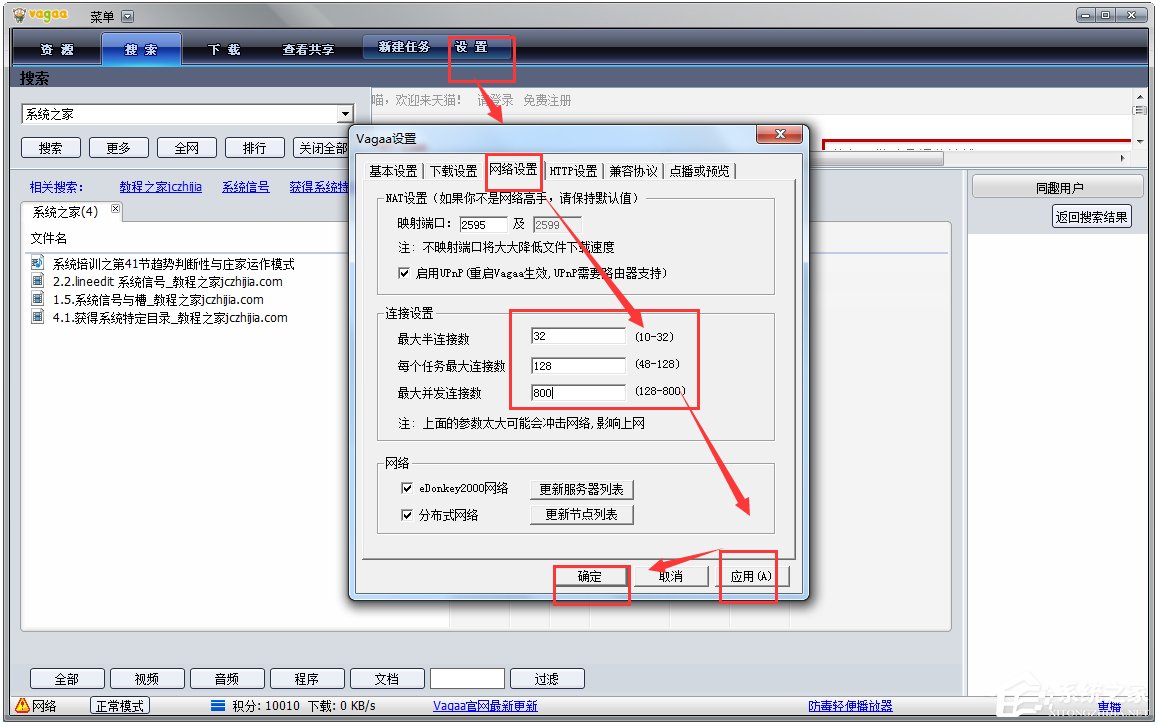Toggle 启用UPnP checkbox
The height and width of the screenshot is (726, 1158).
pos(404,273)
